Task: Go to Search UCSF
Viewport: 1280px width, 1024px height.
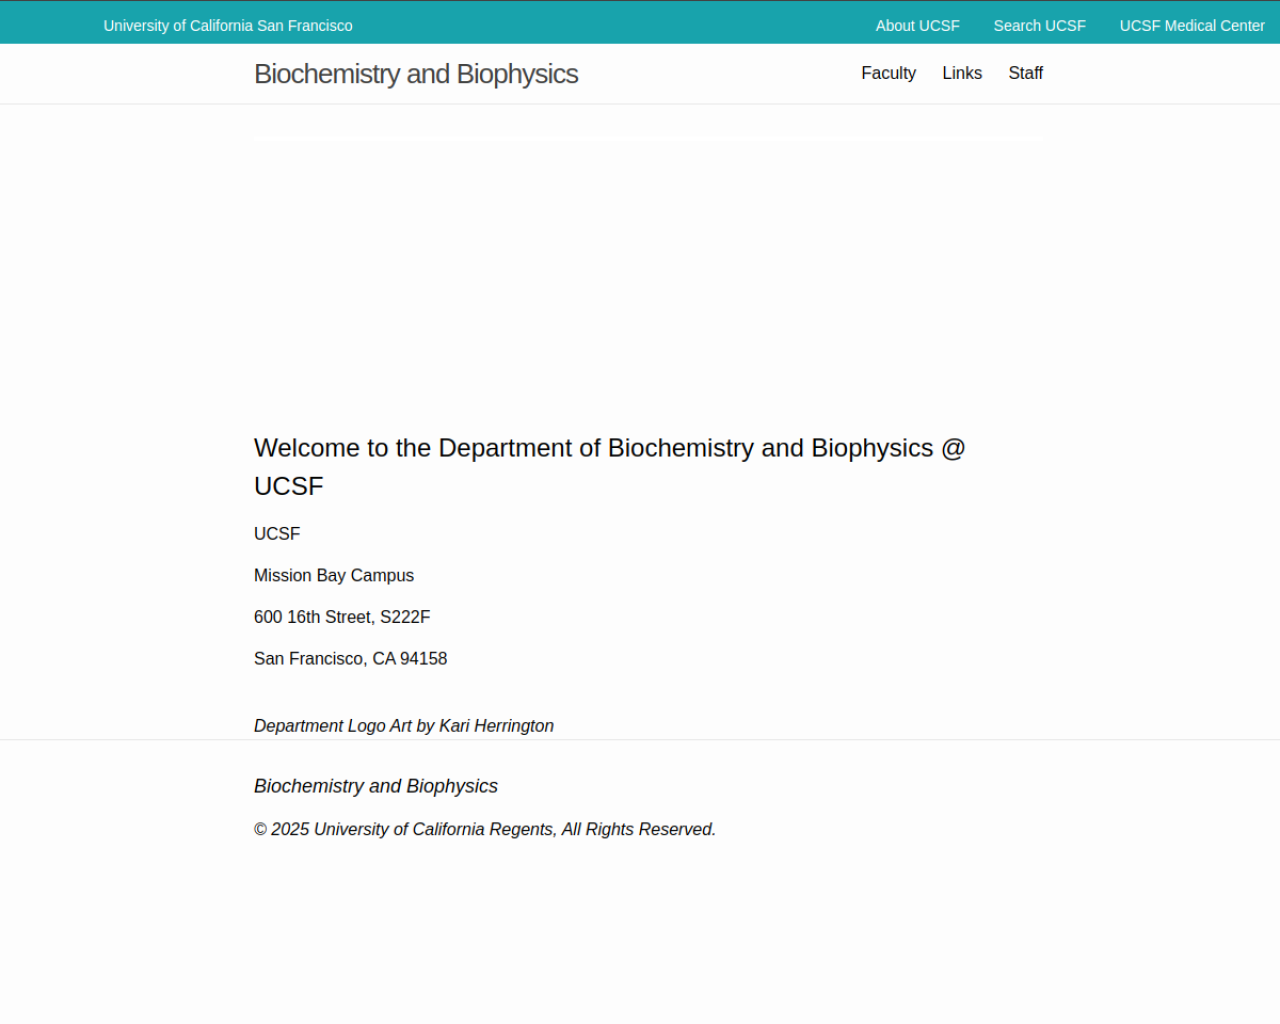Action: (x=1039, y=26)
